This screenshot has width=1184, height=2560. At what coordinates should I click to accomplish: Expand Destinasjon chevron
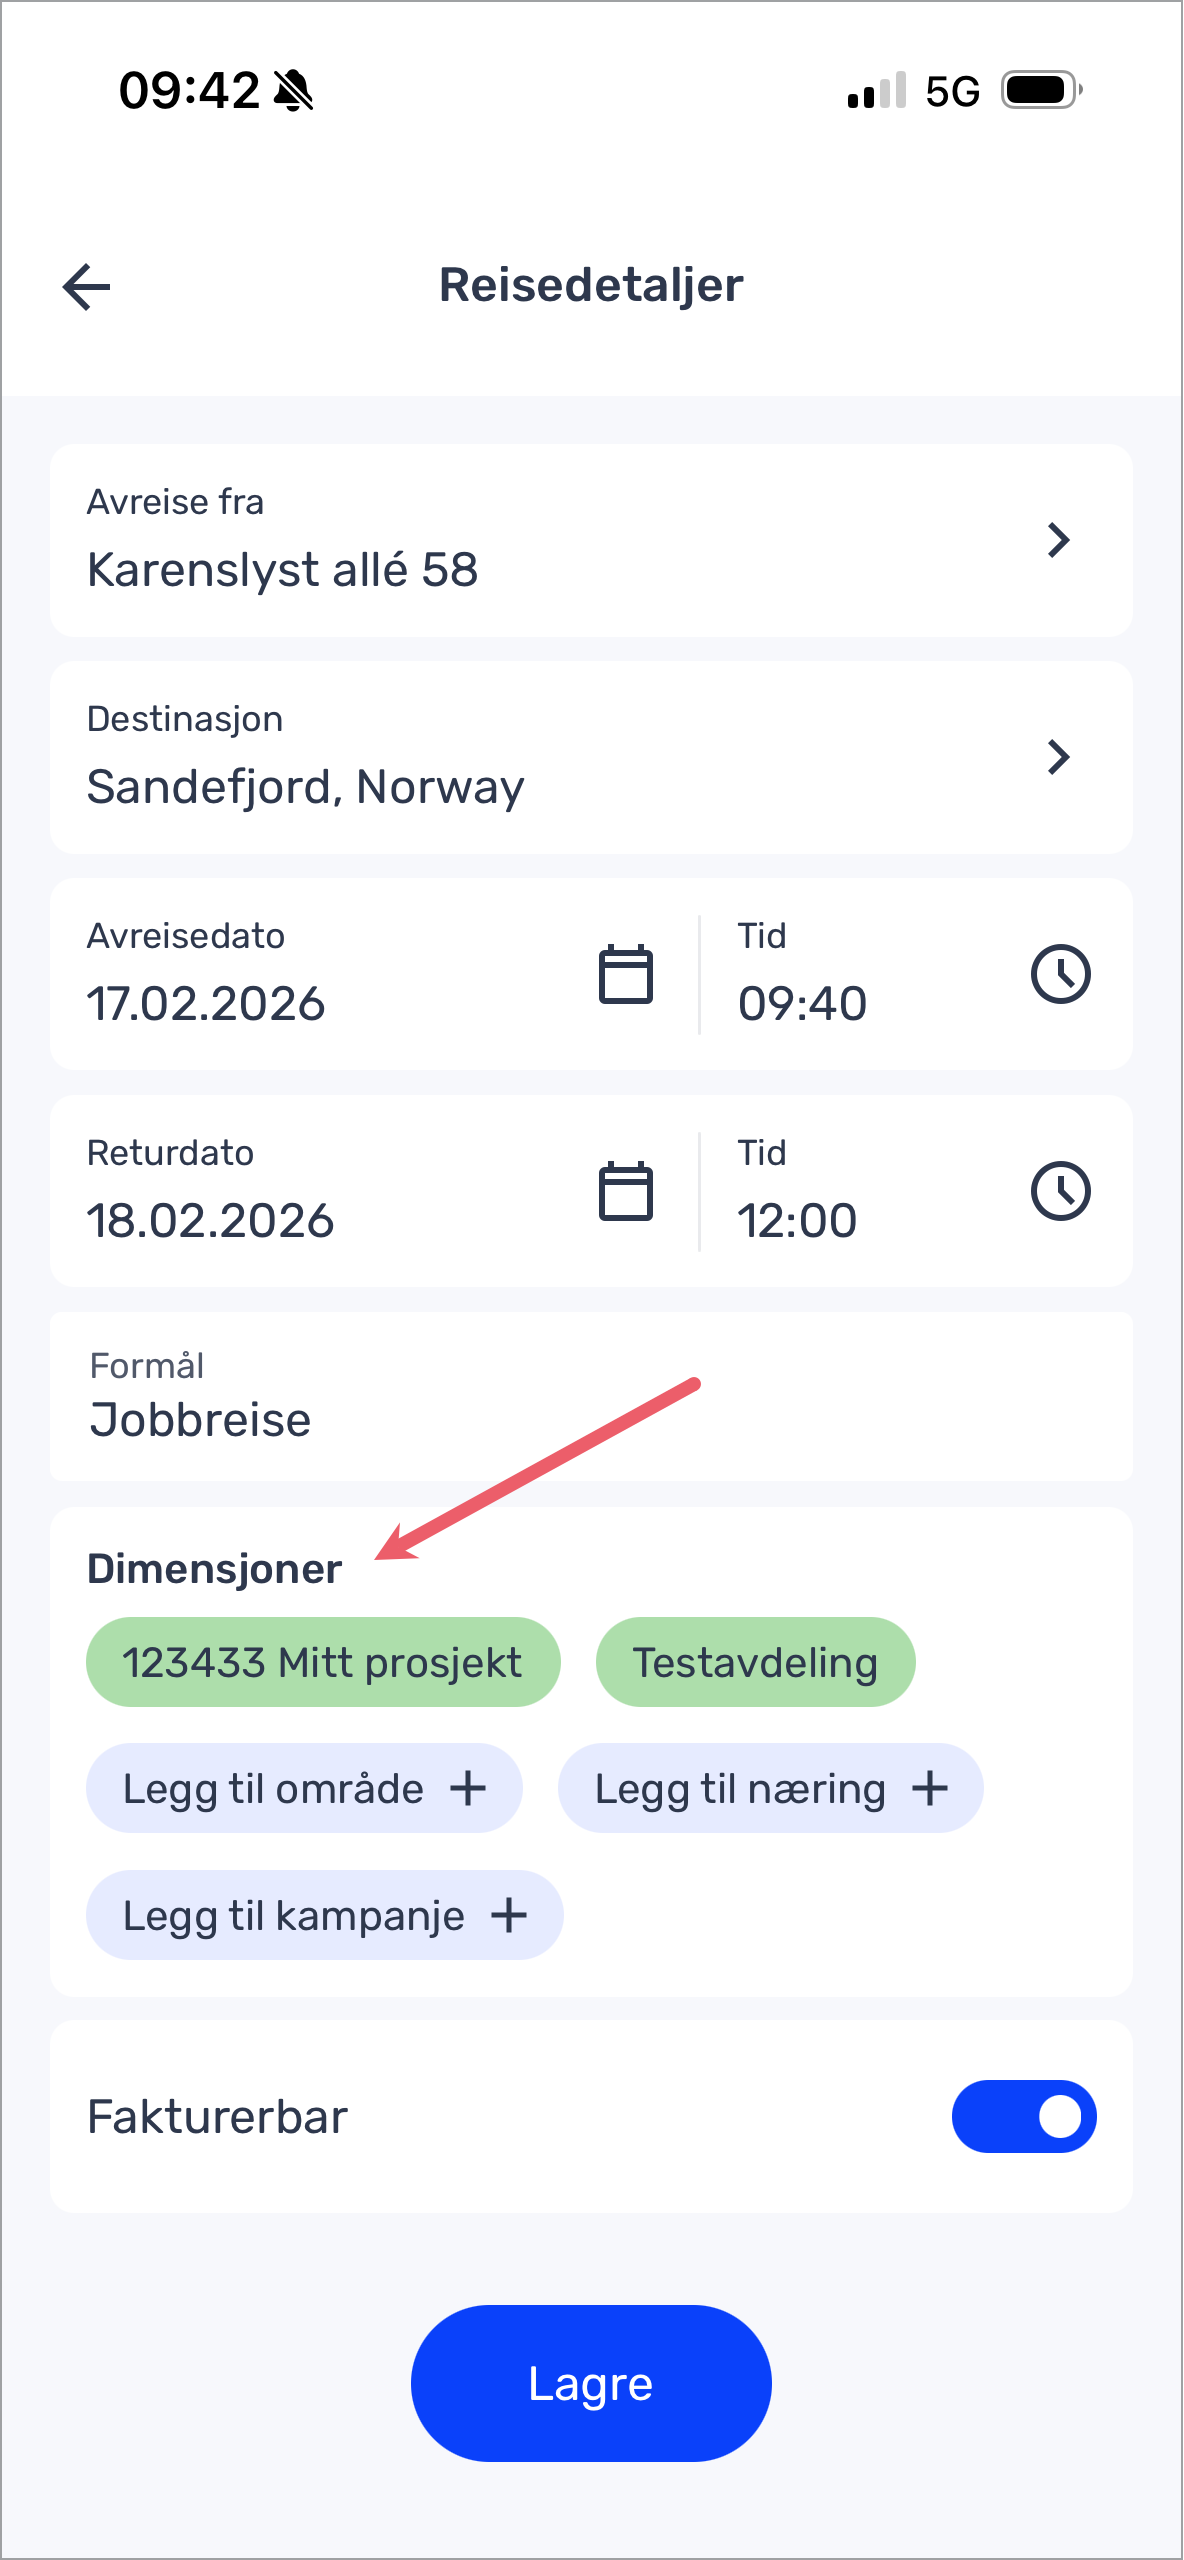tap(1058, 757)
